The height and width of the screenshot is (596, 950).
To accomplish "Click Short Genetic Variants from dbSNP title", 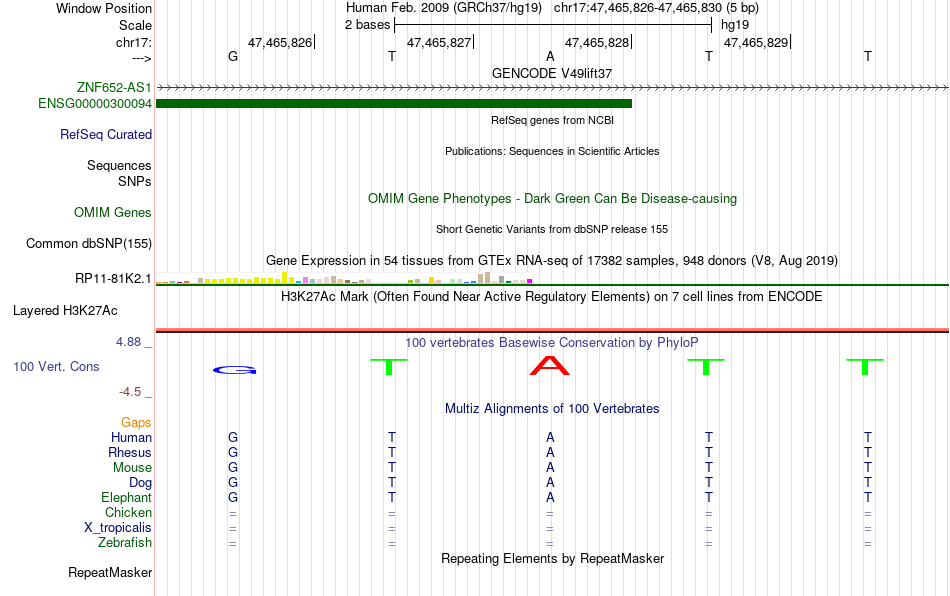I will click(x=552, y=229).
